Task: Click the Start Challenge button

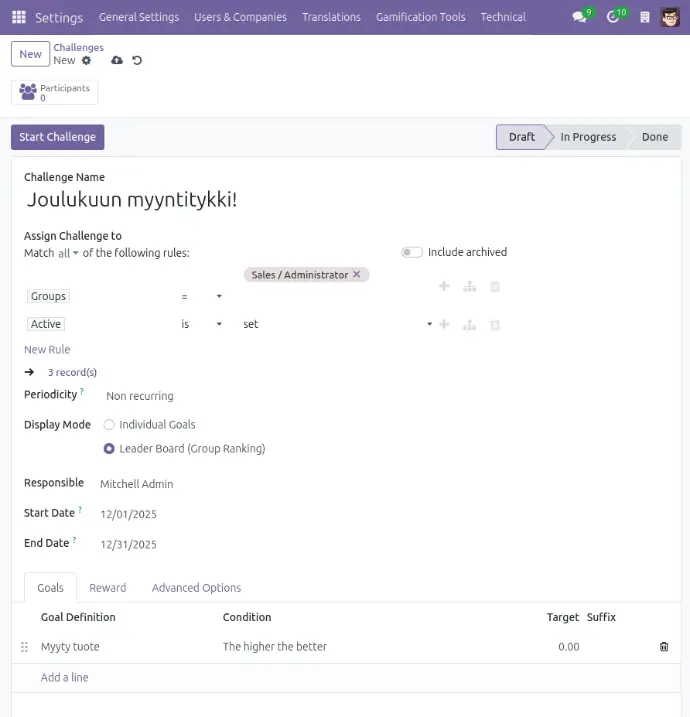Action: pyautogui.click(x=57, y=137)
